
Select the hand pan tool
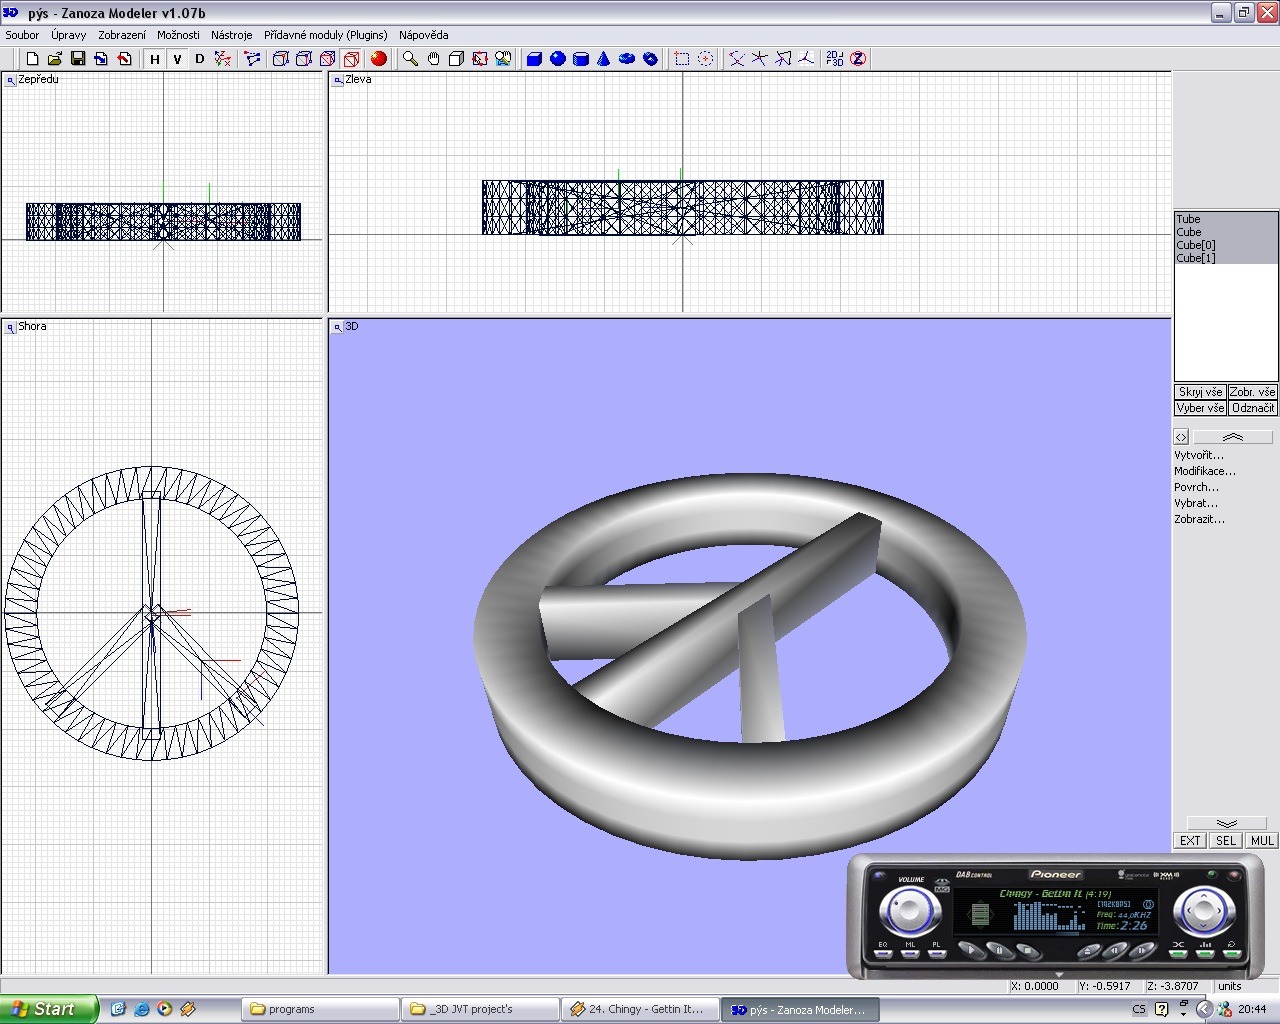(x=433, y=59)
